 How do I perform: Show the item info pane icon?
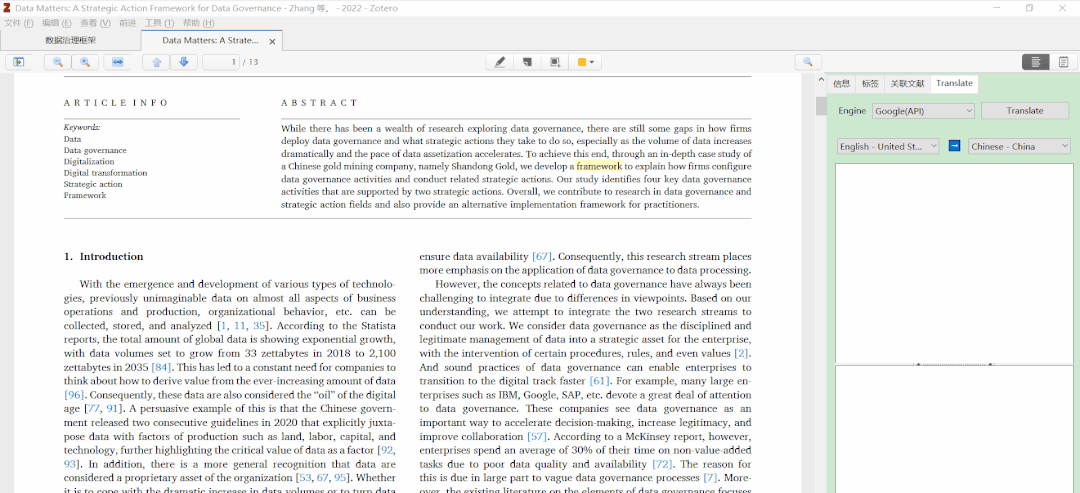click(1035, 62)
